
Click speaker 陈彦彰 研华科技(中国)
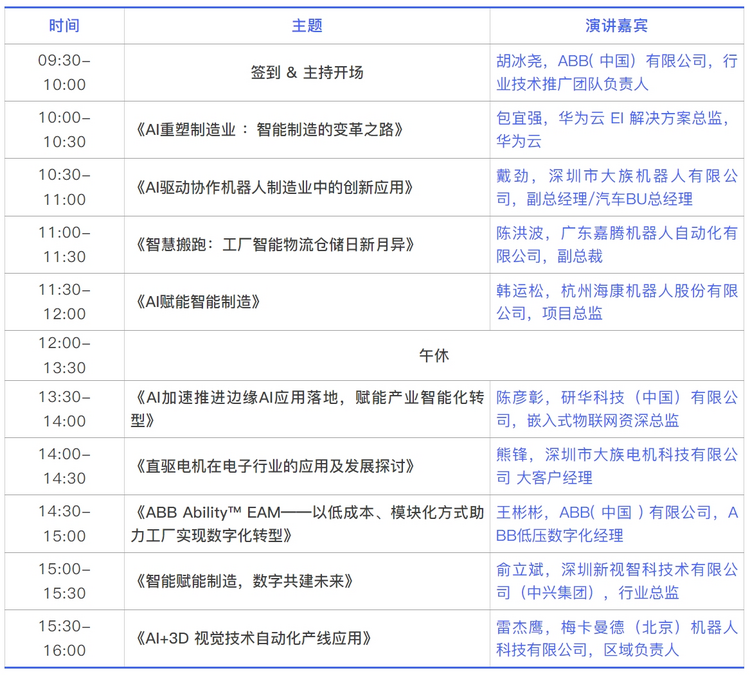click(x=617, y=409)
